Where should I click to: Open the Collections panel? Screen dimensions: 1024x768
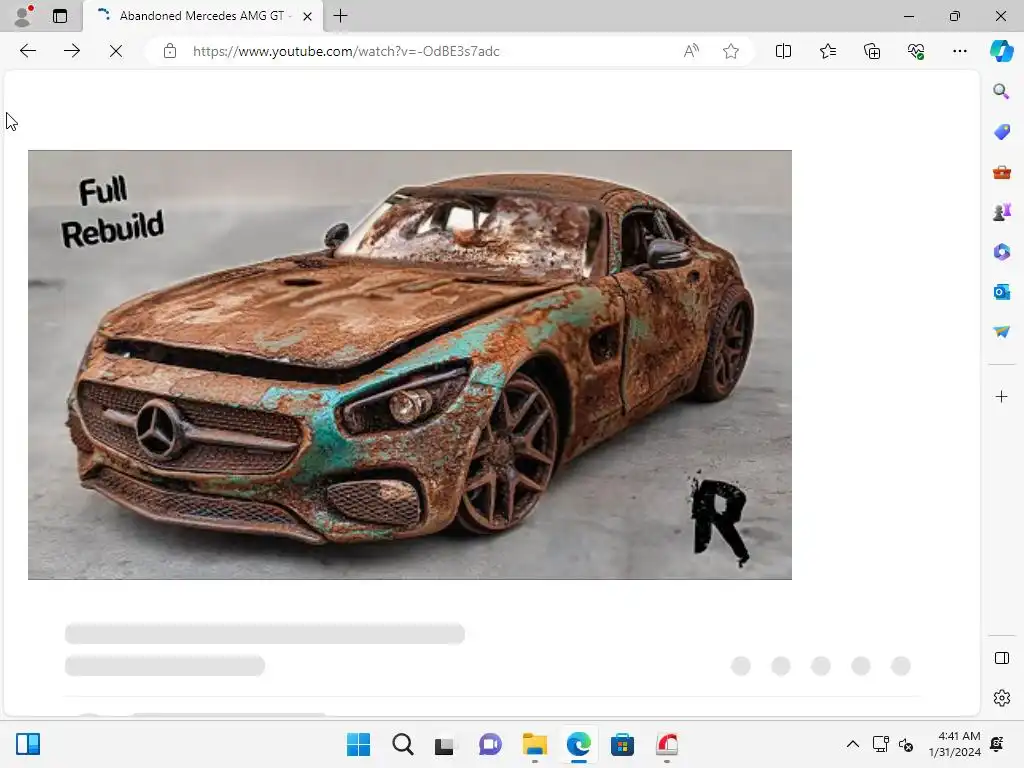click(872, 51)
